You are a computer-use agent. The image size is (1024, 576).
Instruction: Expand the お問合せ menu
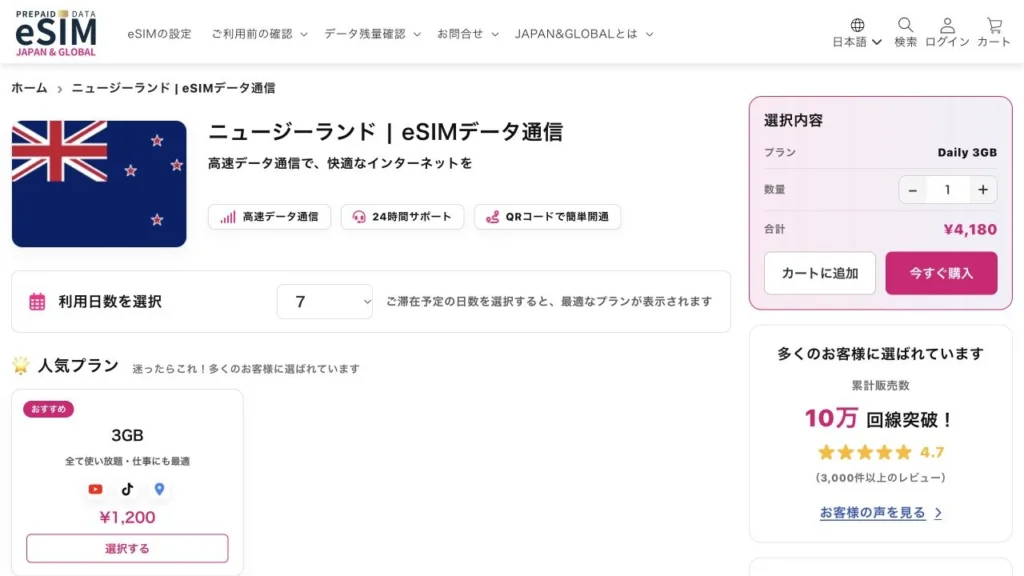468,34
